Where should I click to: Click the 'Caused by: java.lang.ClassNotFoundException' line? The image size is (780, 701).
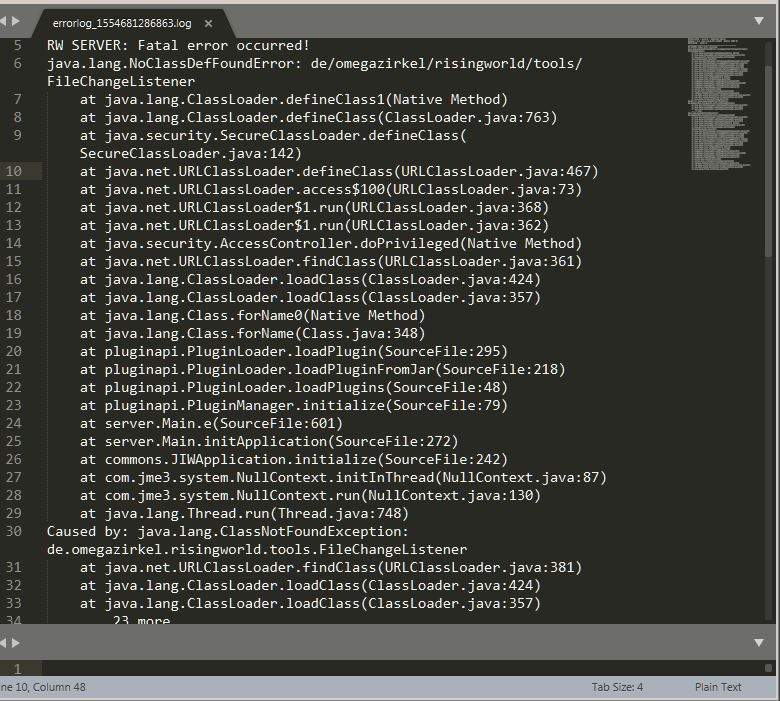tap(228, 531)
